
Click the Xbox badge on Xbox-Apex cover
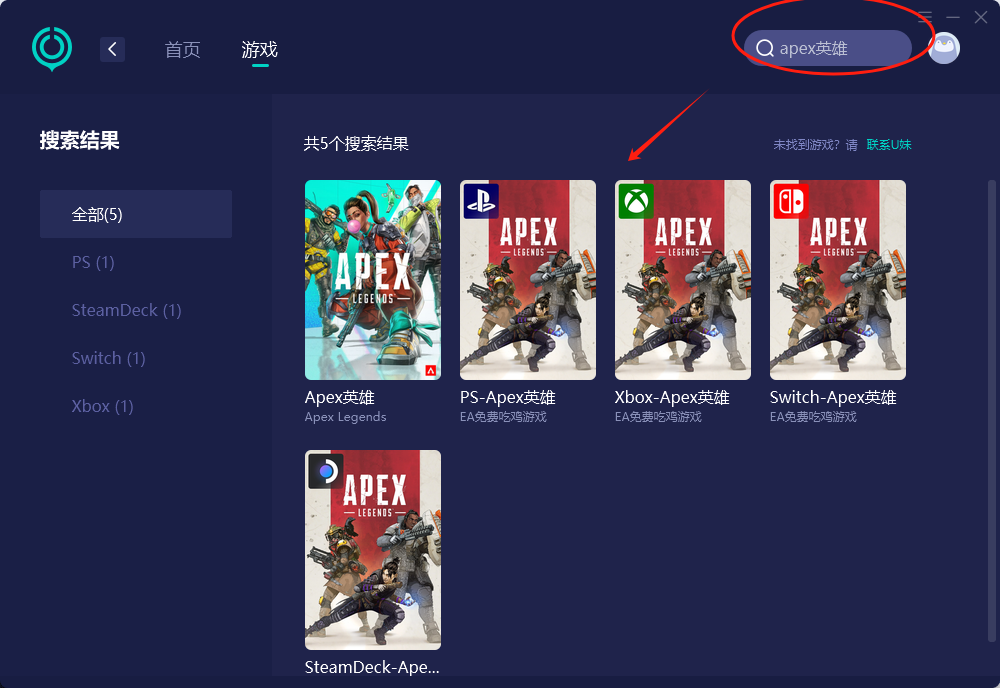pos(635,201)
